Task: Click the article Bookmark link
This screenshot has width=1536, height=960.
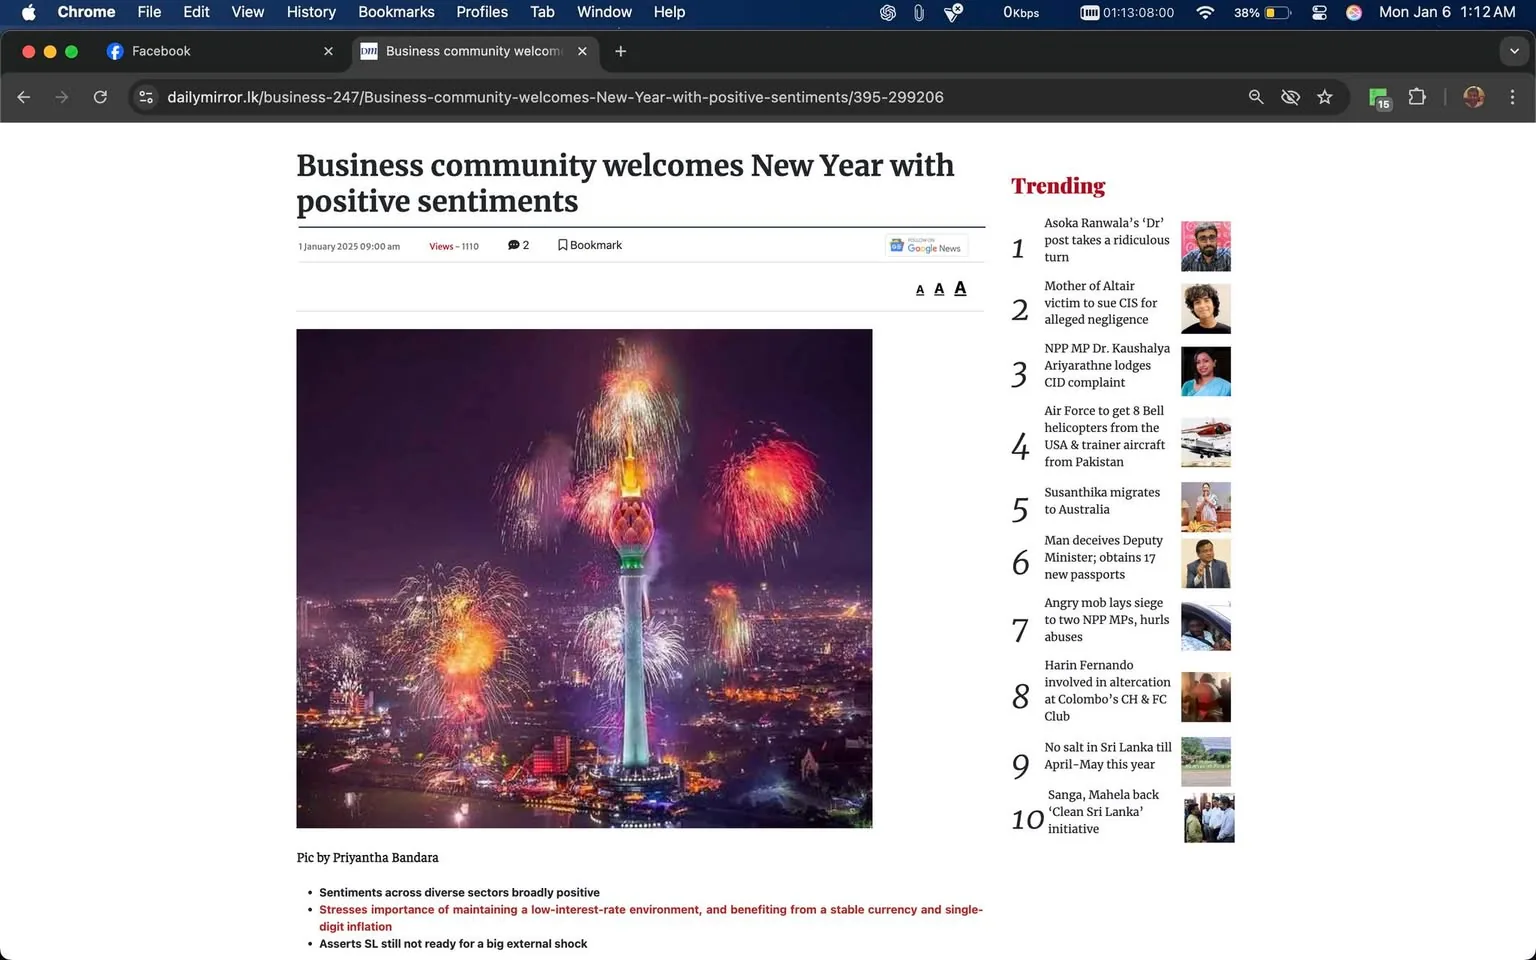Action: coord(590,245)
